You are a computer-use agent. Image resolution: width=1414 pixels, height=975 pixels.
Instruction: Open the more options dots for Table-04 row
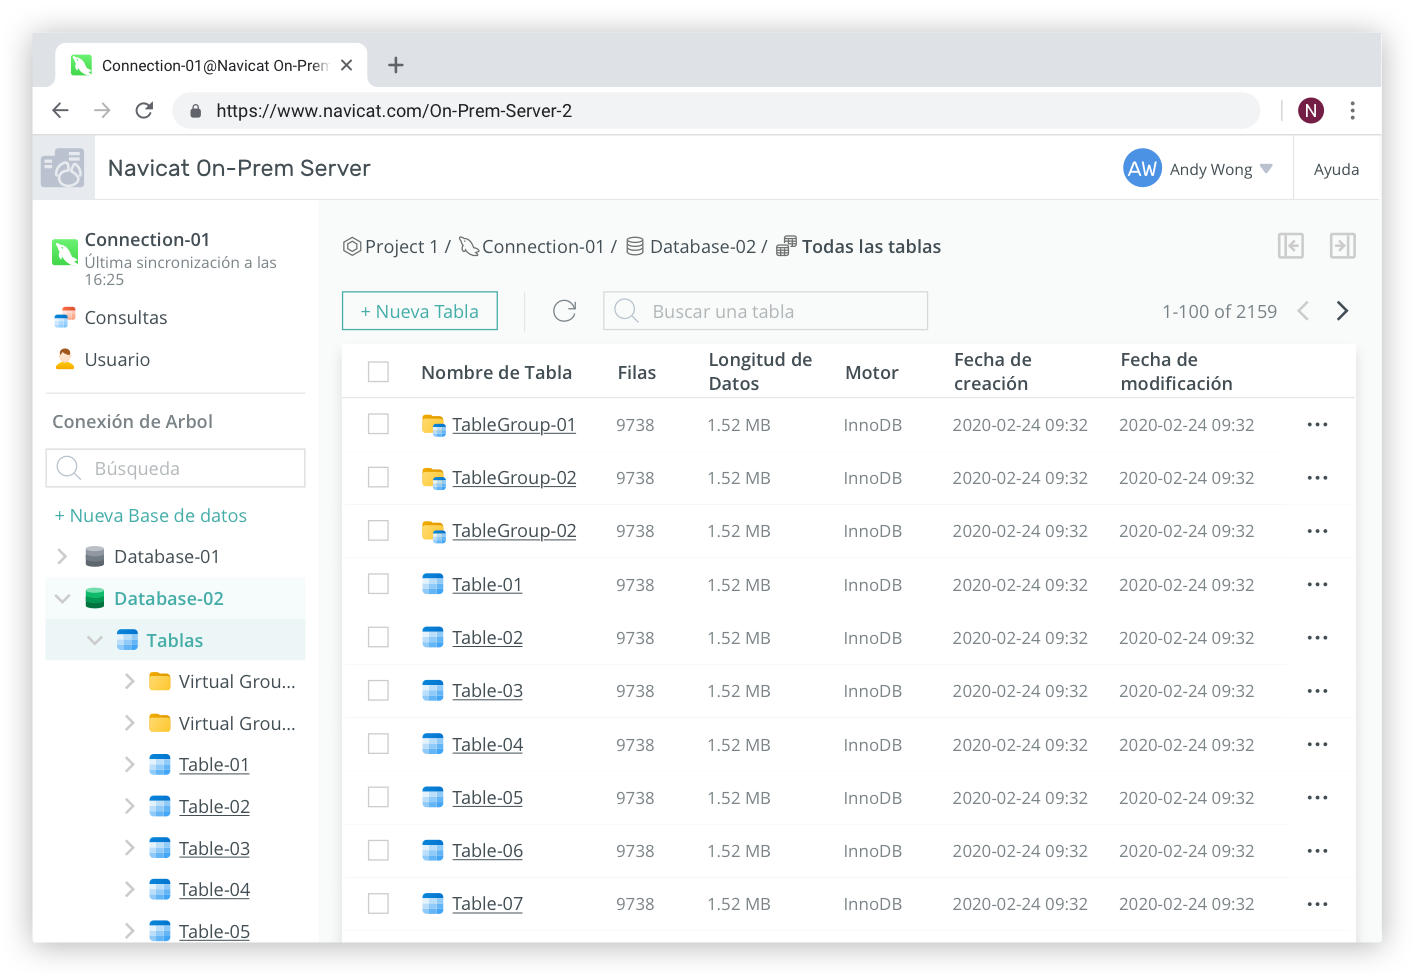pyautogui.click(x=1318, y=745)
